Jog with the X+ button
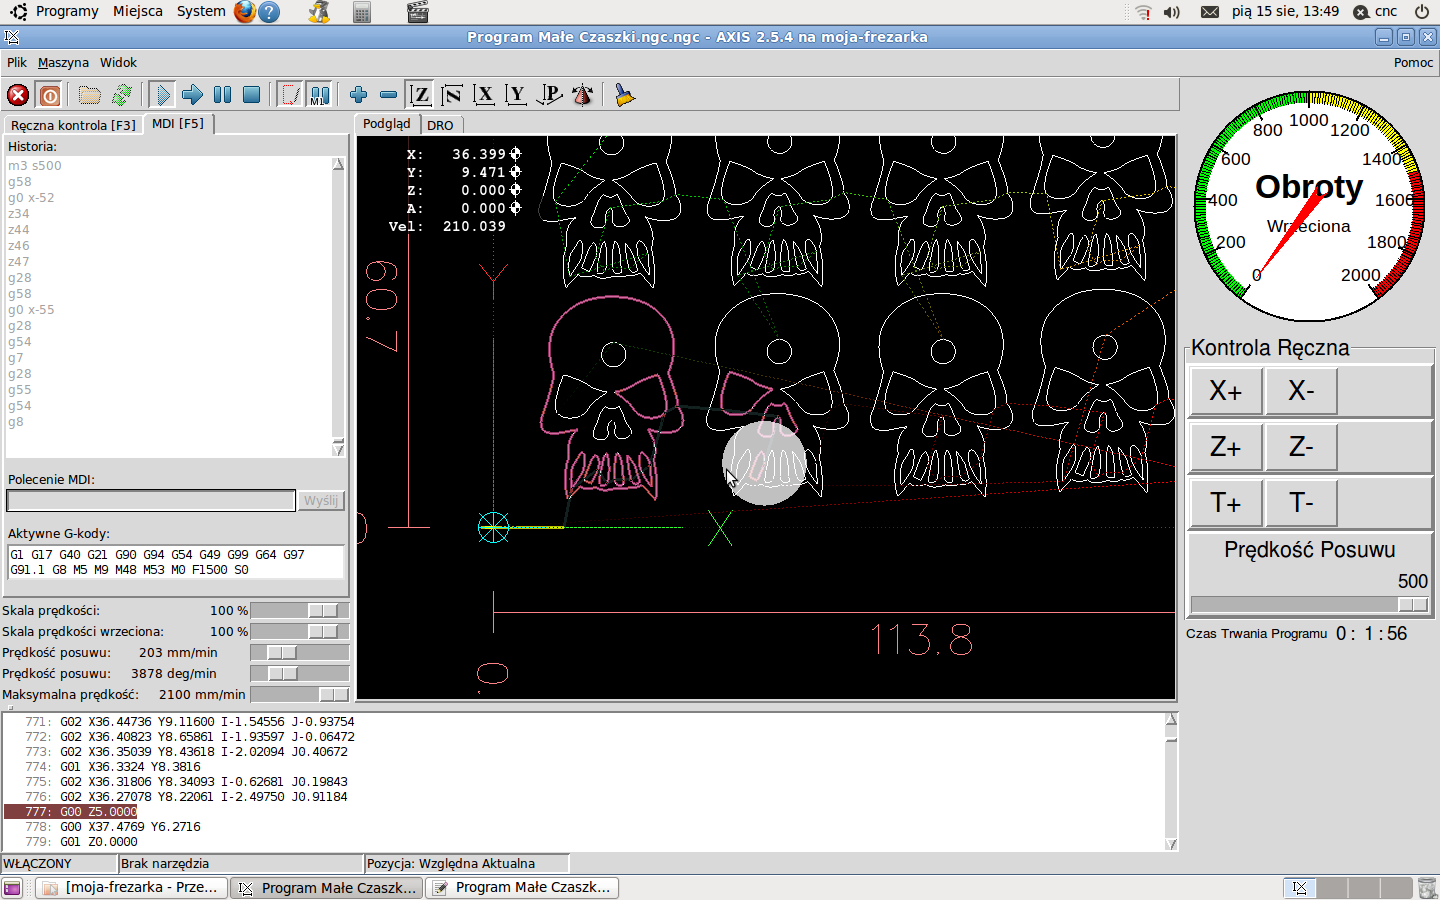The height and width of the screenshot is (900, 1440). pos(1225,391)
